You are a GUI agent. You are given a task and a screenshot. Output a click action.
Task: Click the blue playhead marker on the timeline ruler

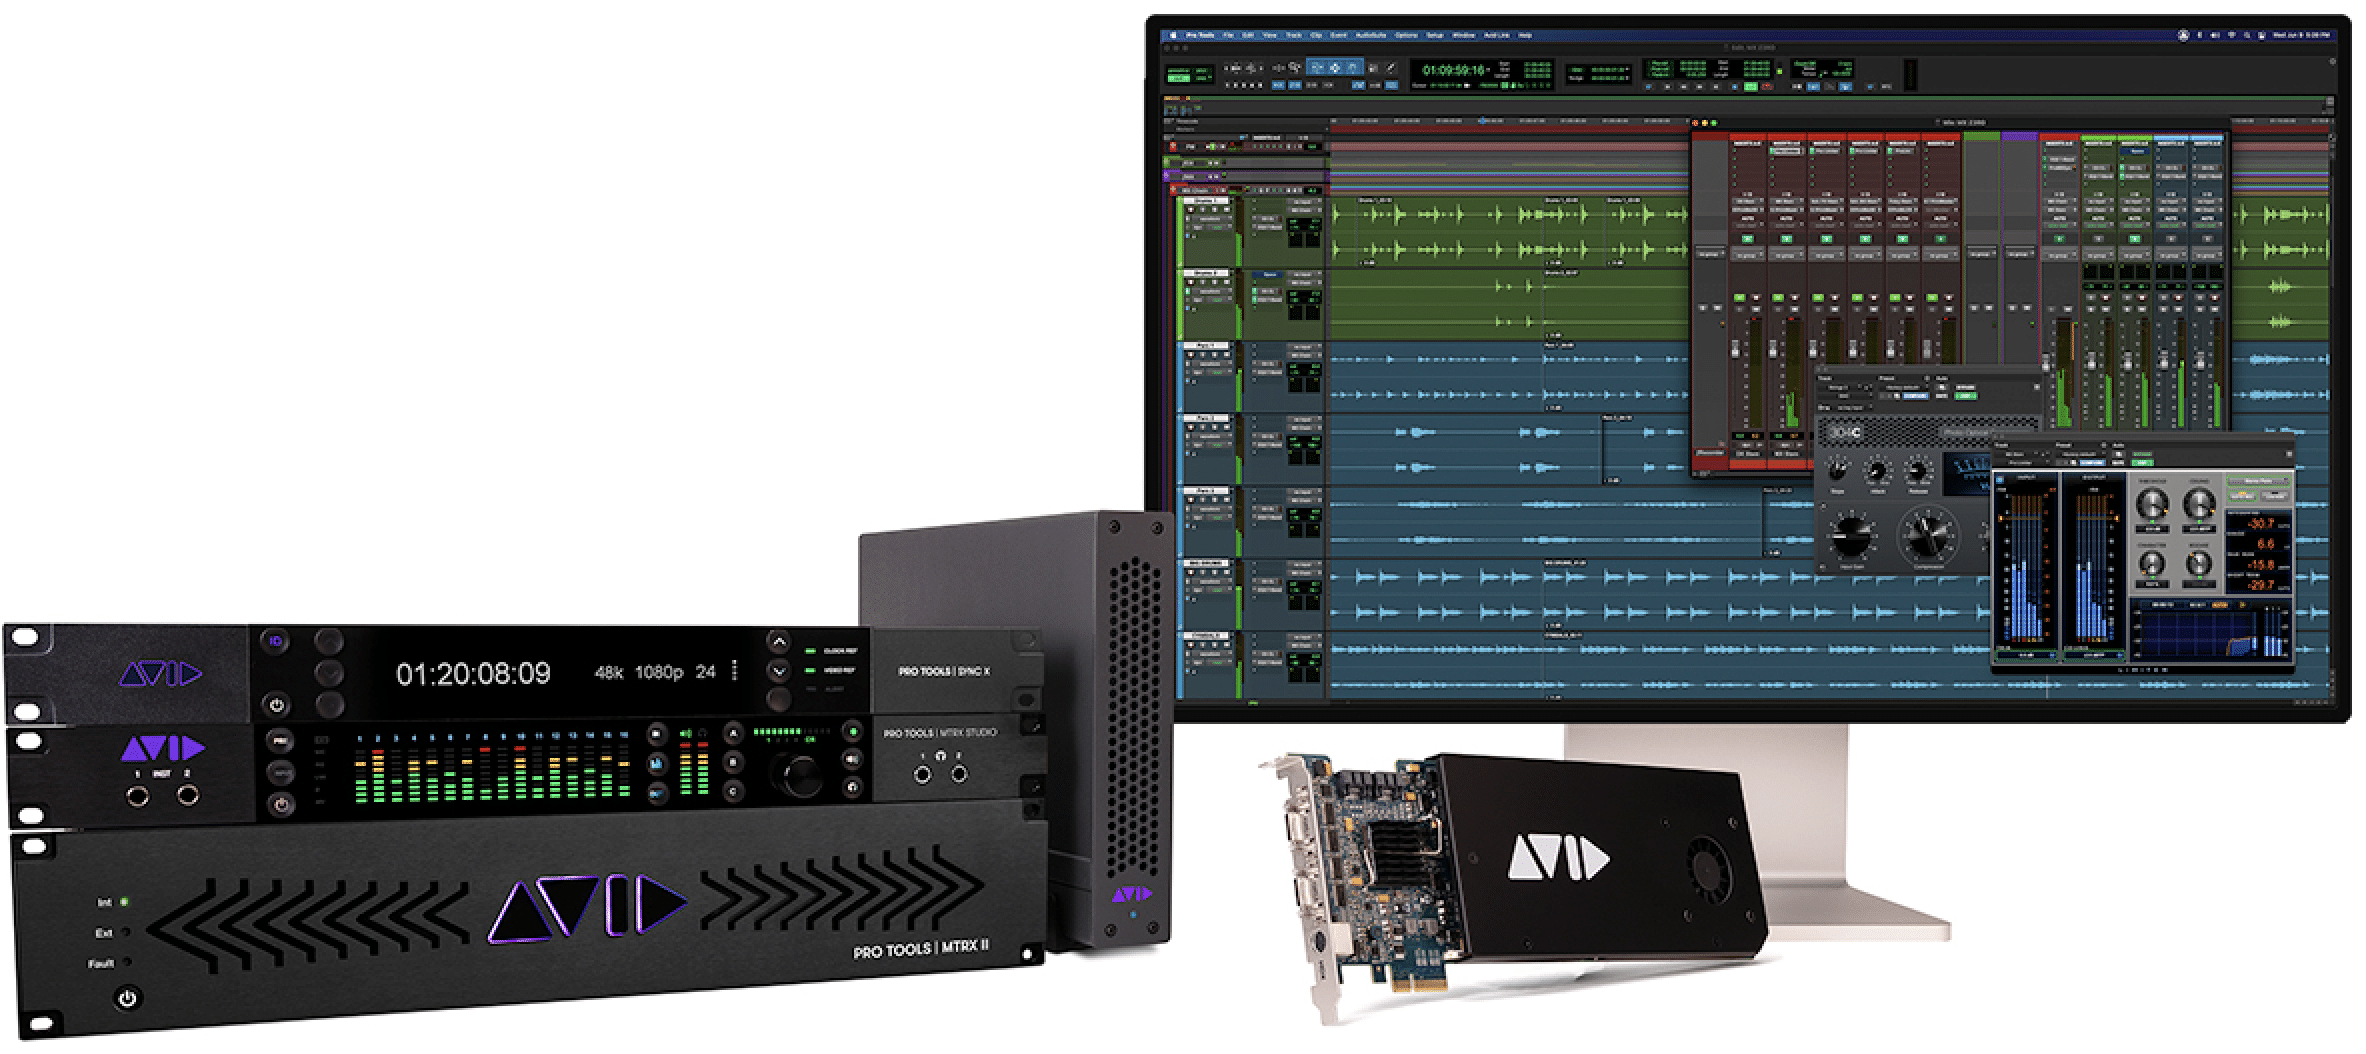tap(1483, 120)
